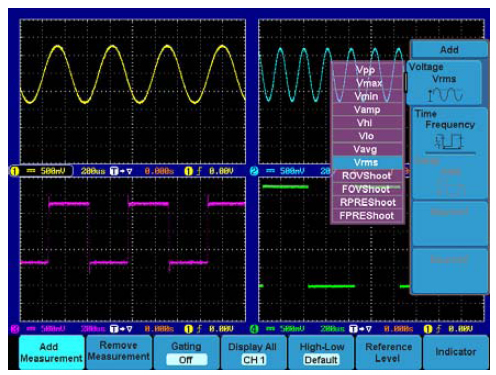Select ROVShoot in the measurement list
Viewport: 496px width, 375px height.
coord(367,176)
